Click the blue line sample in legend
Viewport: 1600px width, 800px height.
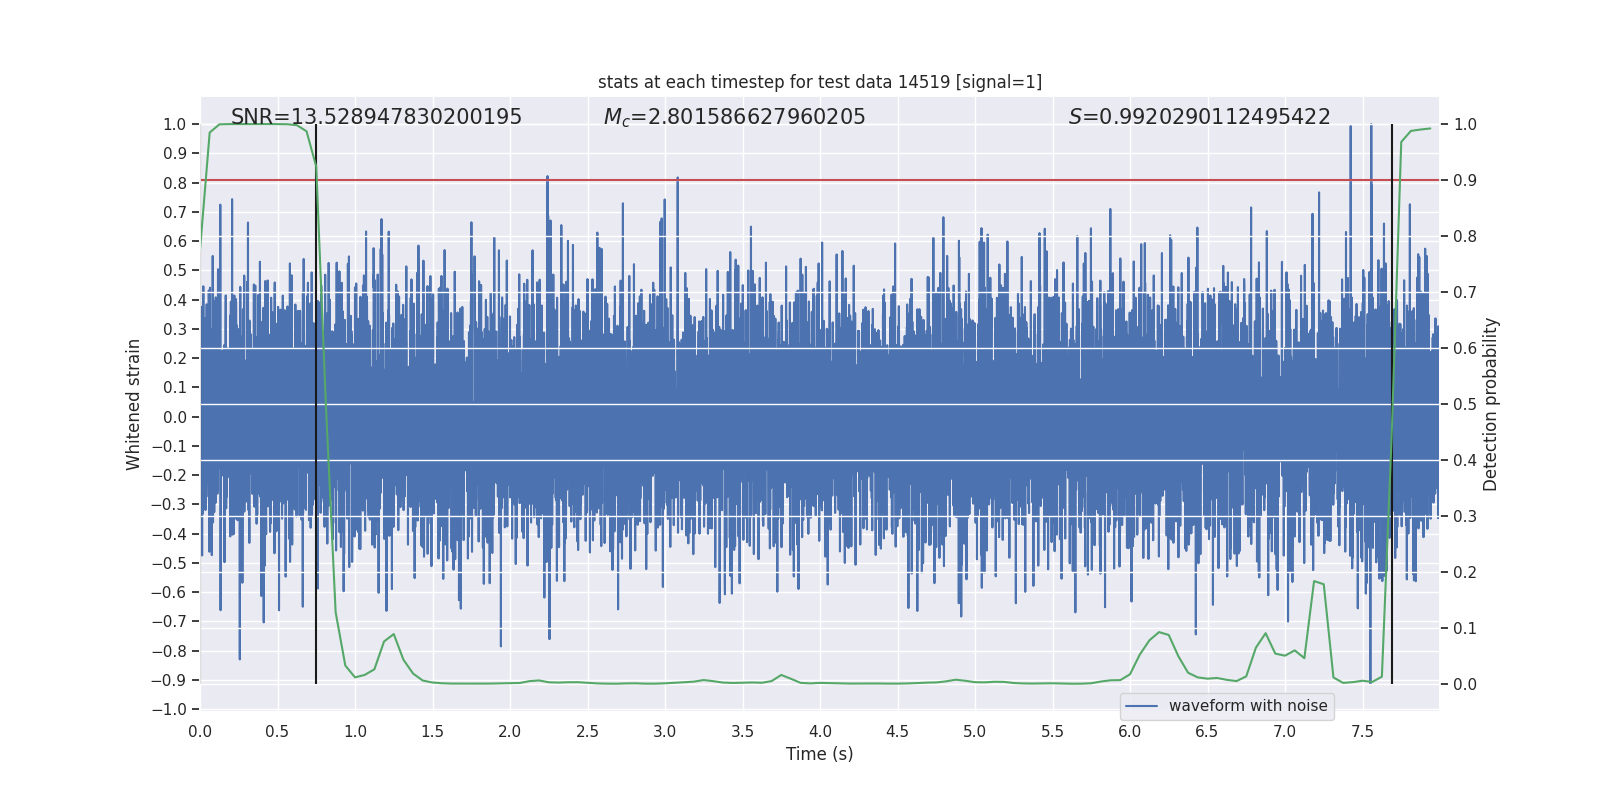tap(1141, 706)
